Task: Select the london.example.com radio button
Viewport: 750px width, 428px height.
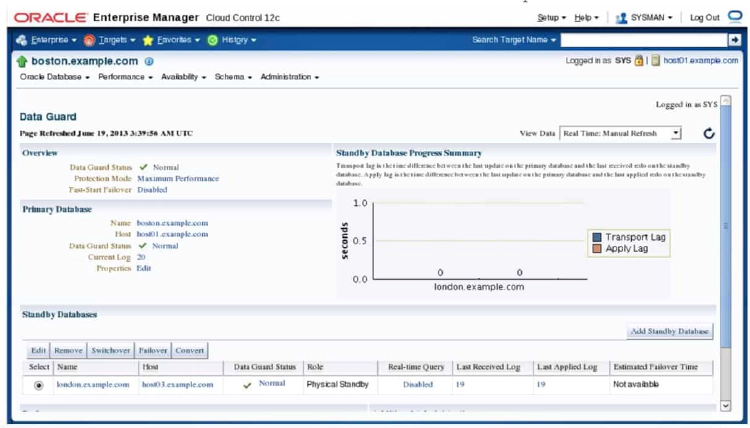Action: [x=39, y=385]
